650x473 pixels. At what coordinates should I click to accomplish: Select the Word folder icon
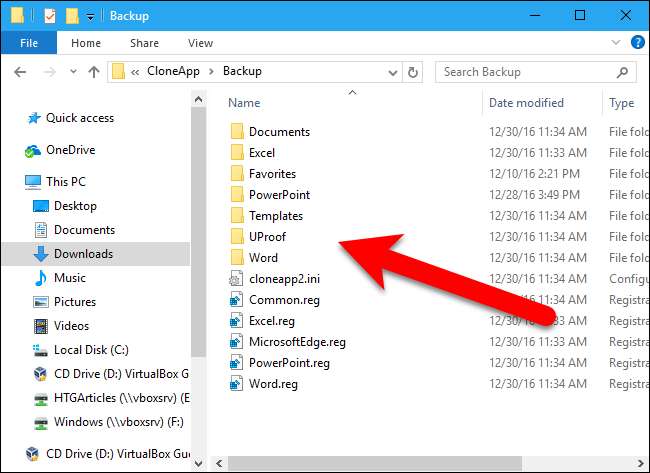[237, 257]
